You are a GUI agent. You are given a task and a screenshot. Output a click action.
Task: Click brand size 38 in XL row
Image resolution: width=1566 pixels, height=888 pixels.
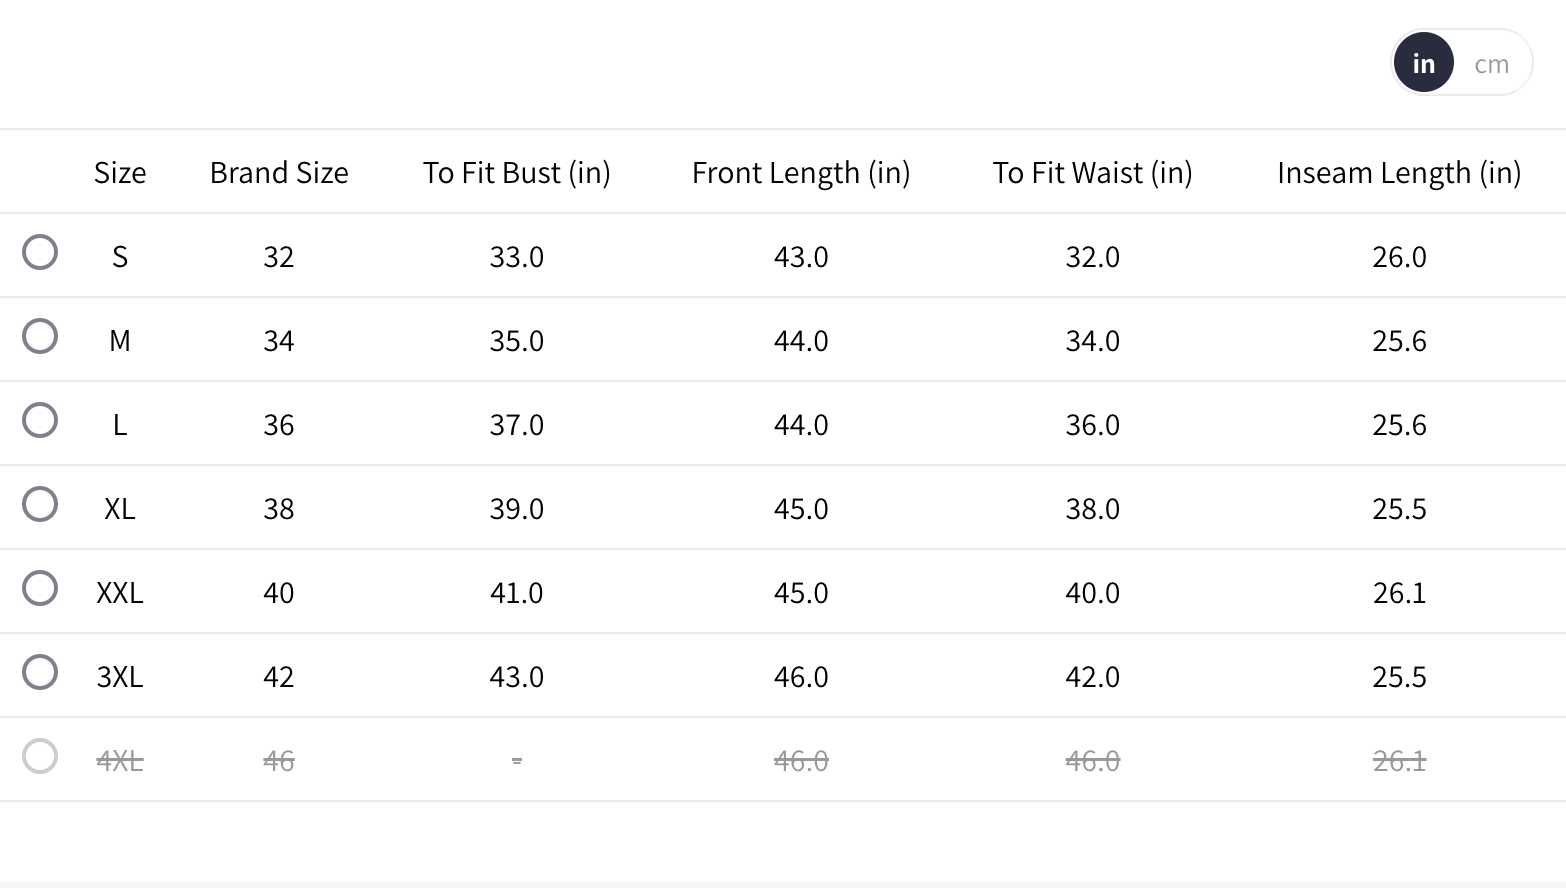(x=279, y=509)
